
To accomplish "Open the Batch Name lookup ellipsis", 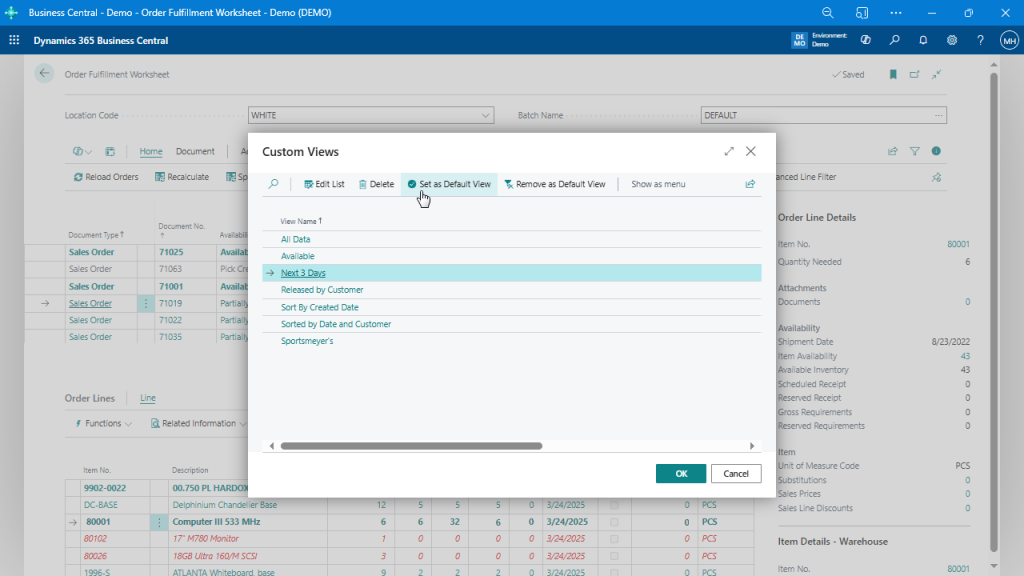I will point(940,115).
